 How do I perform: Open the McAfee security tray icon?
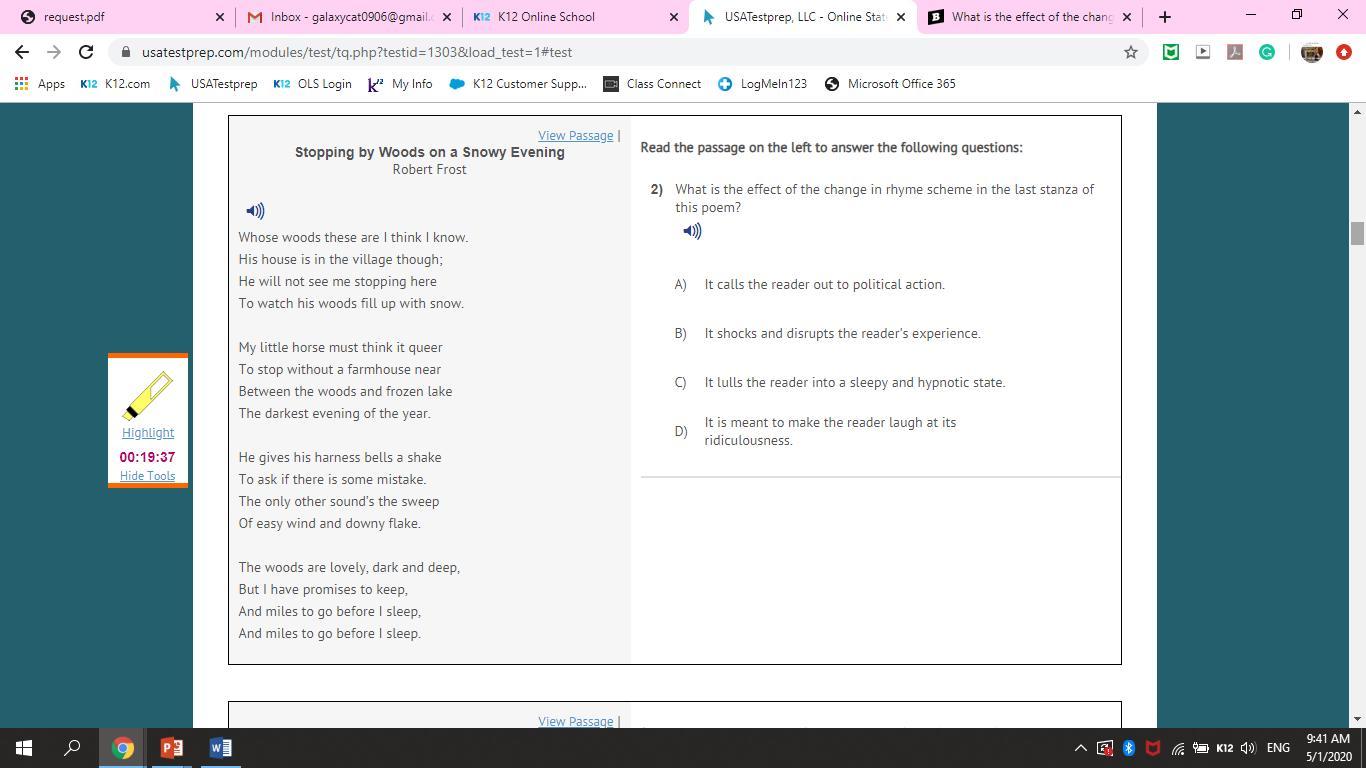(1153, 748)
